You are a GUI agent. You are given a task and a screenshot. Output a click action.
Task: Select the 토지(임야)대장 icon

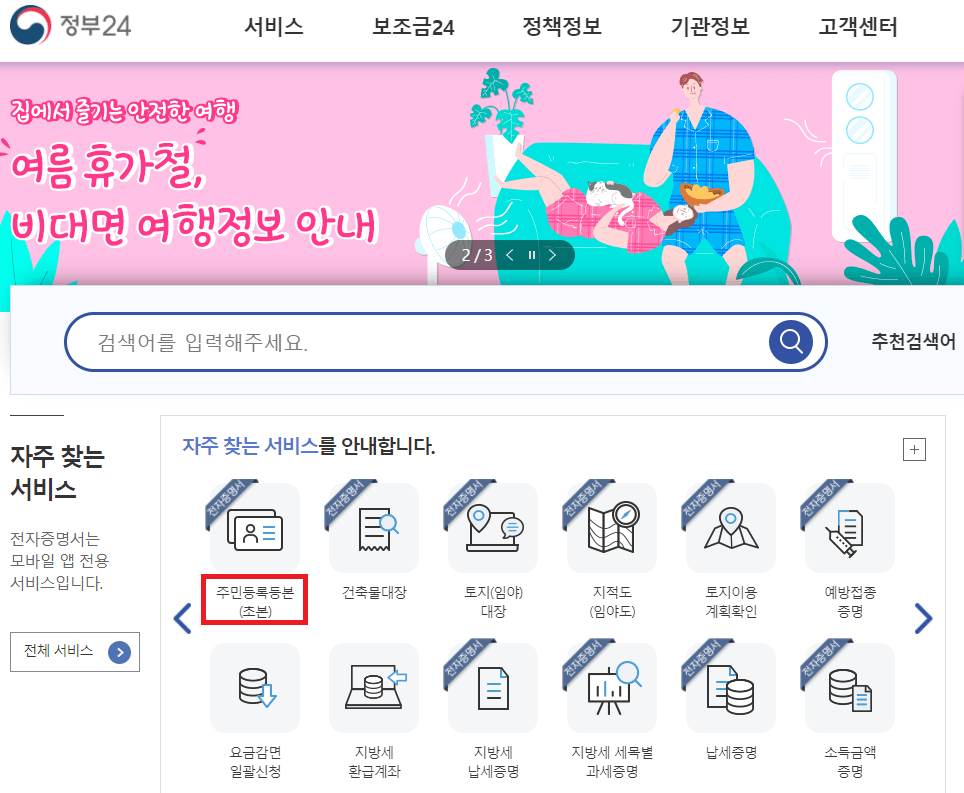(493, 527)
